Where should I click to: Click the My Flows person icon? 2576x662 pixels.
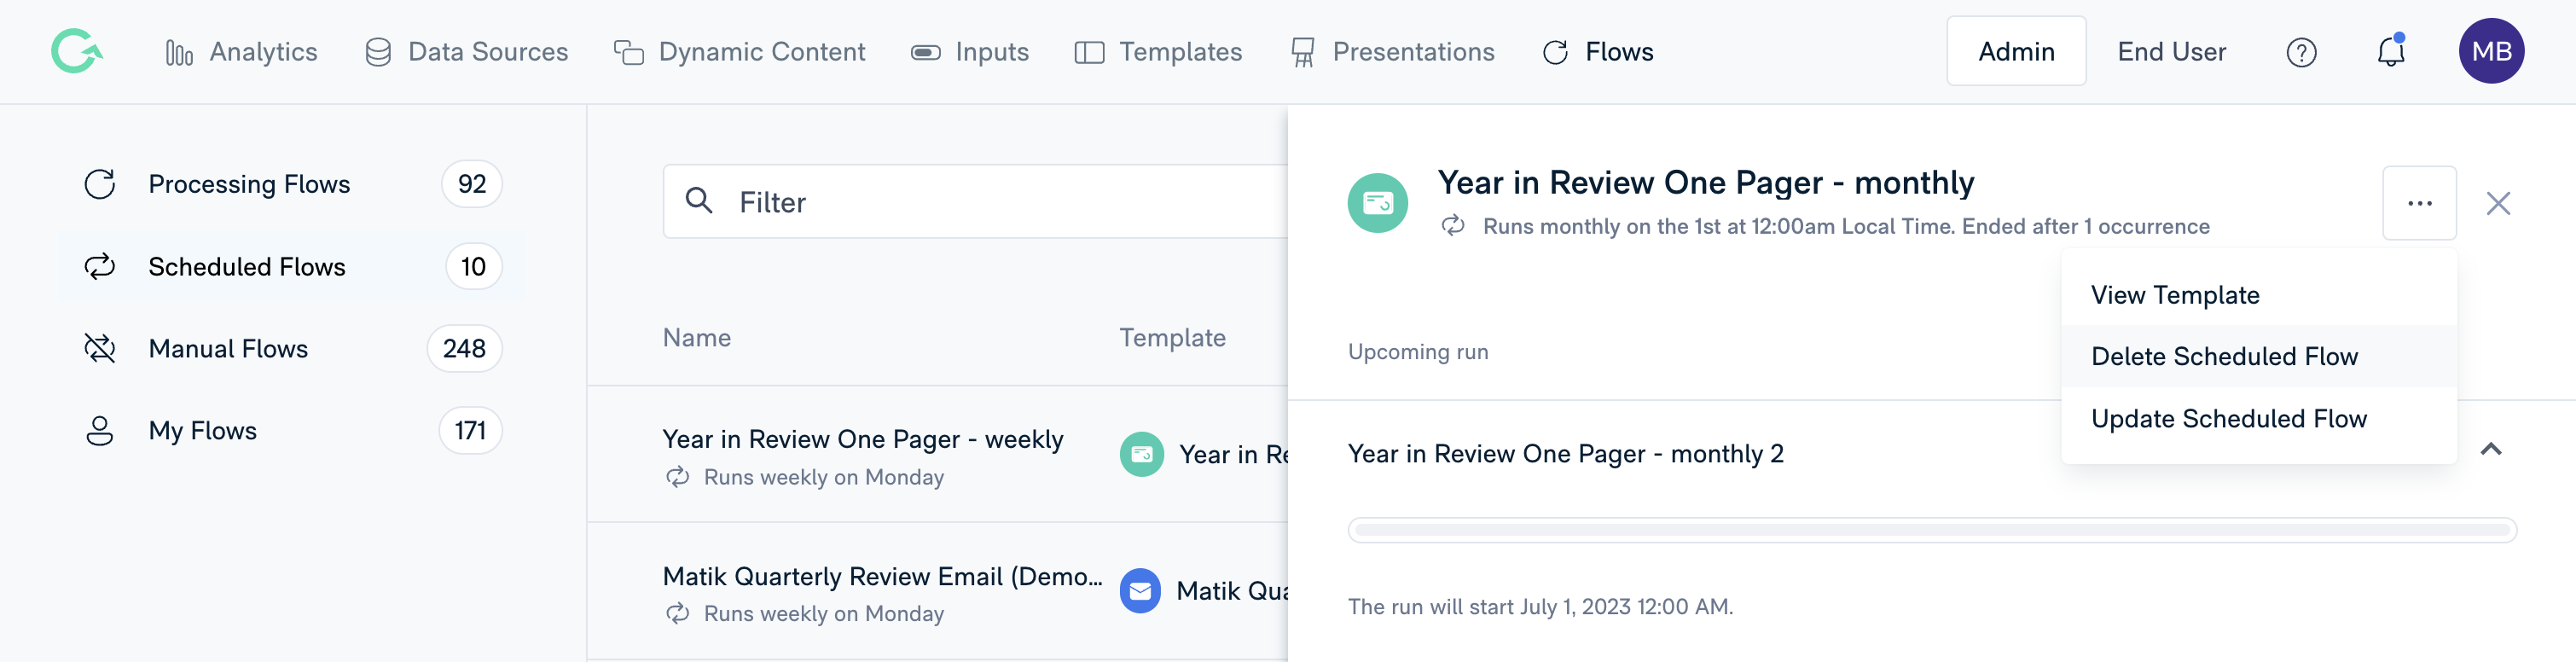click(100, 431)
